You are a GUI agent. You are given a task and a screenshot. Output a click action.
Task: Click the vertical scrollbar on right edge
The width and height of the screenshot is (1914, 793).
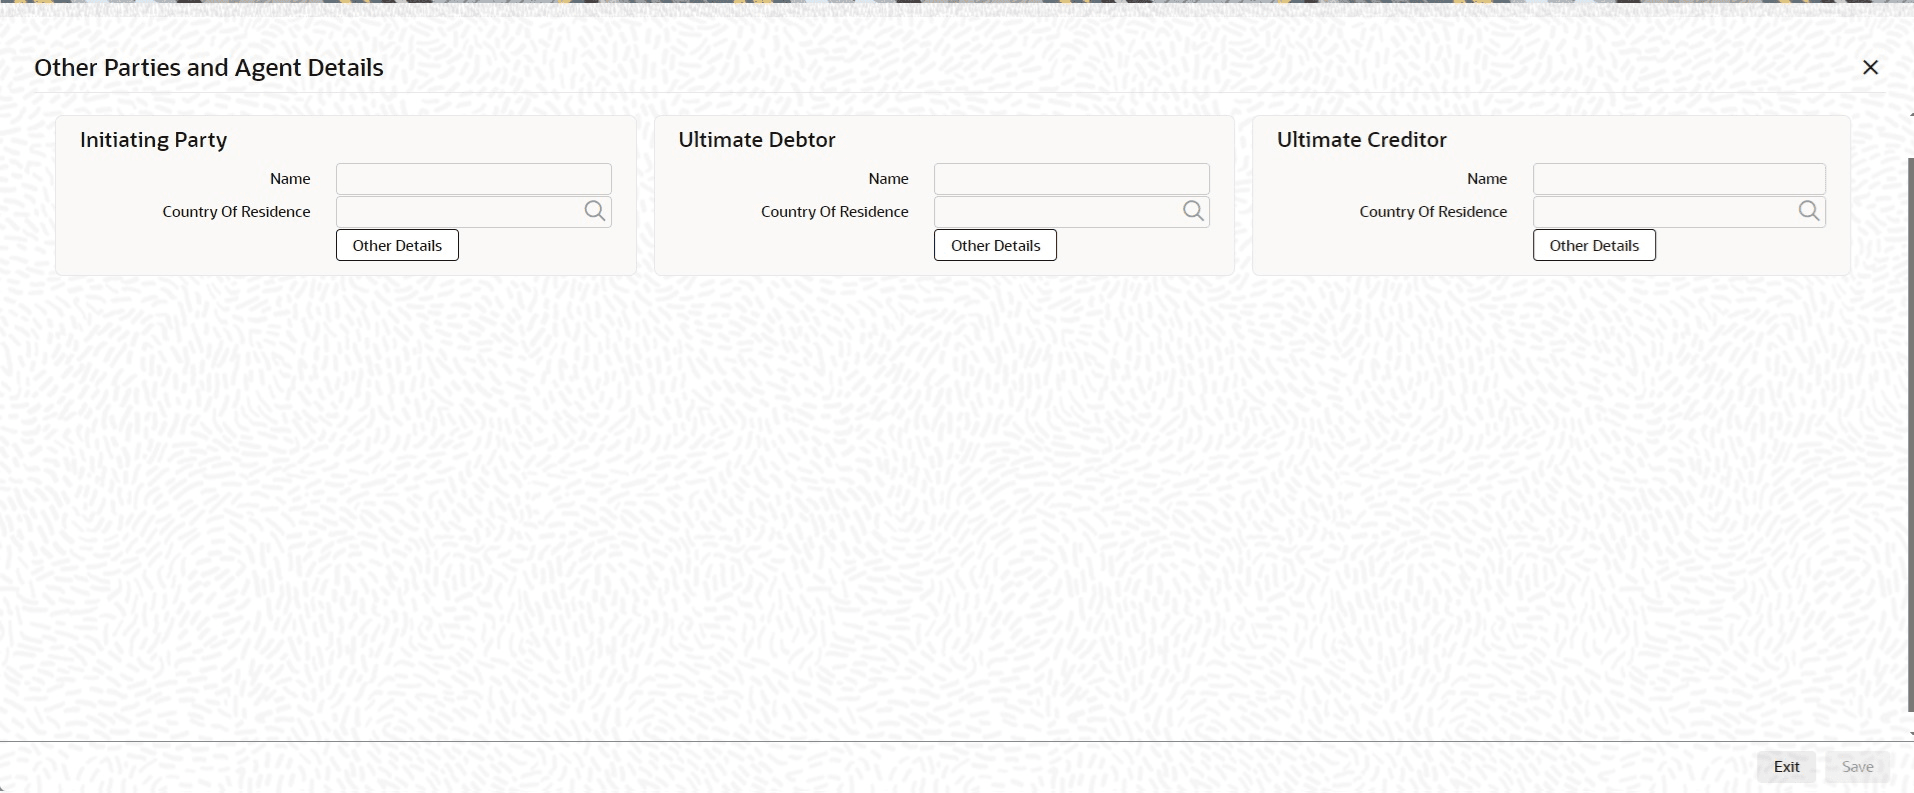[x=1910, y=435]
